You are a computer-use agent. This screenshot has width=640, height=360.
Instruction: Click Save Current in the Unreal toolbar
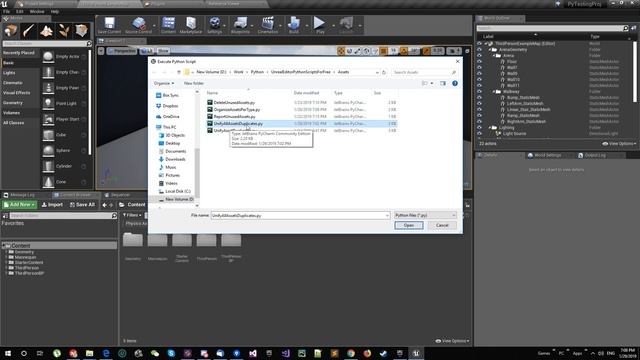109,25
